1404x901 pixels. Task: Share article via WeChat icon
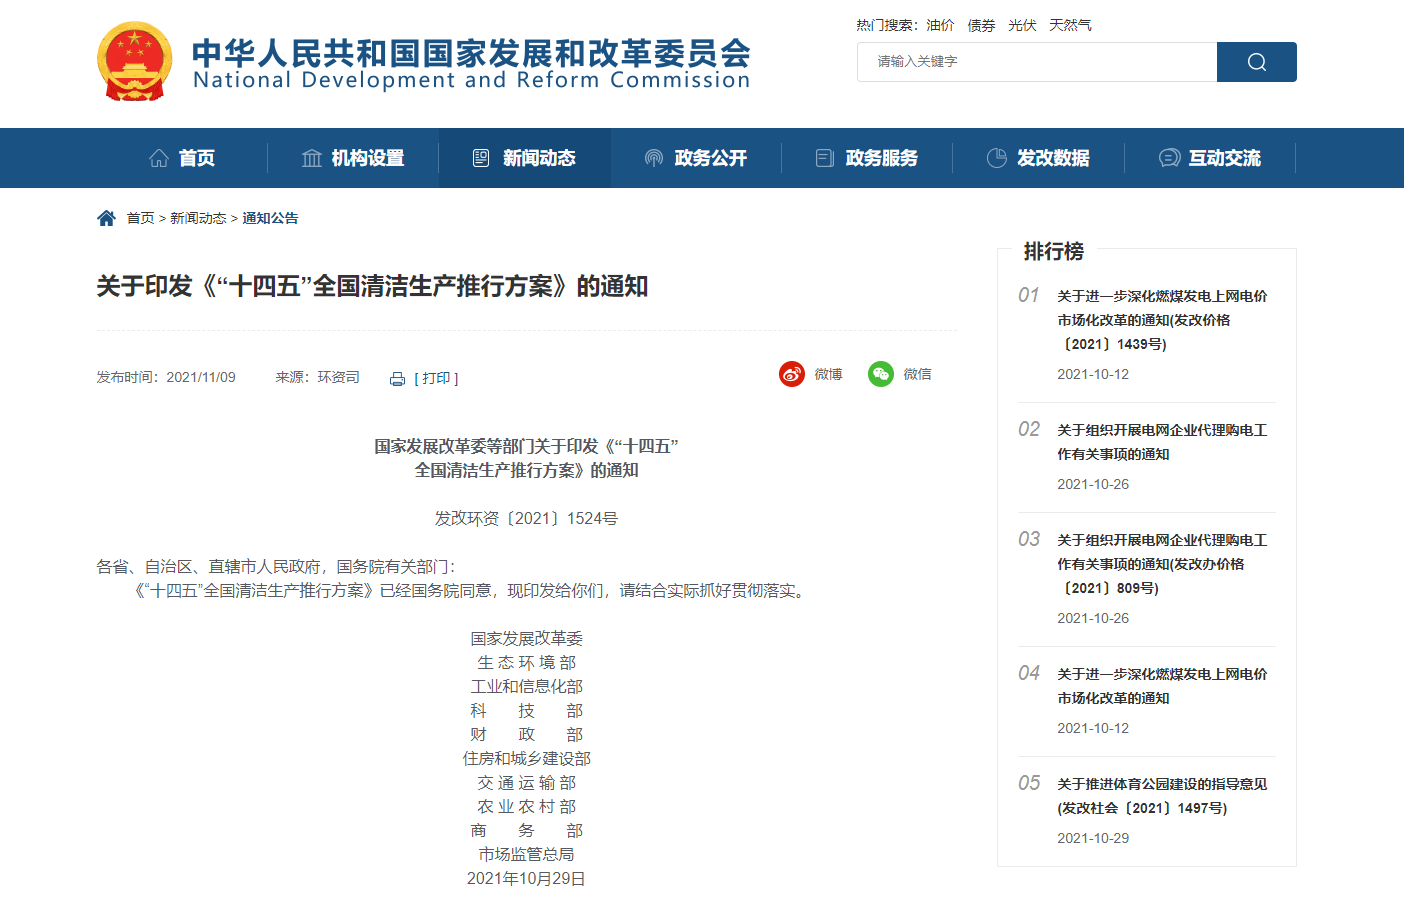pos(881,374)
